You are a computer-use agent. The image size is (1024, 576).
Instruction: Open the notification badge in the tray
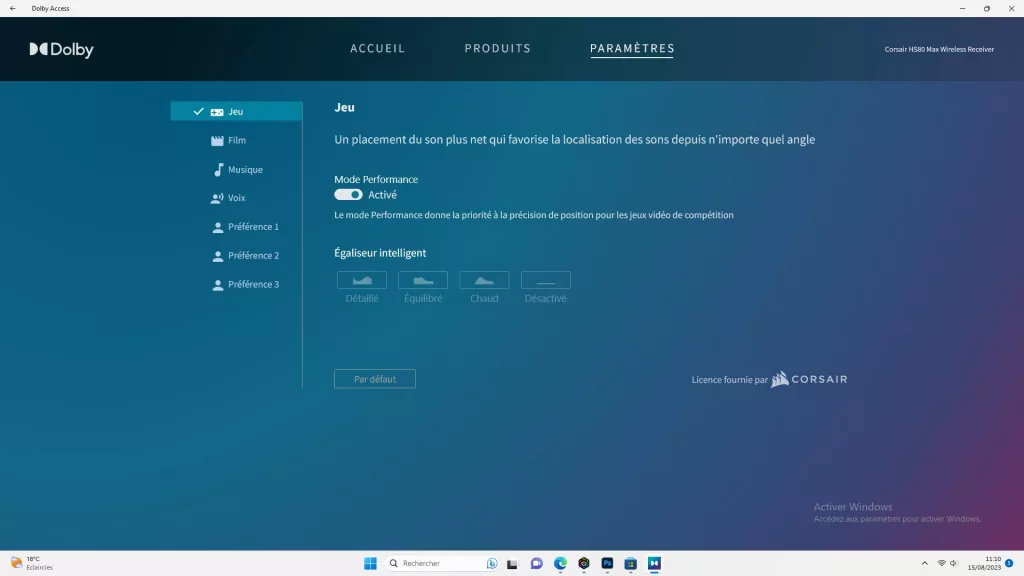(x=1010, y=563)
